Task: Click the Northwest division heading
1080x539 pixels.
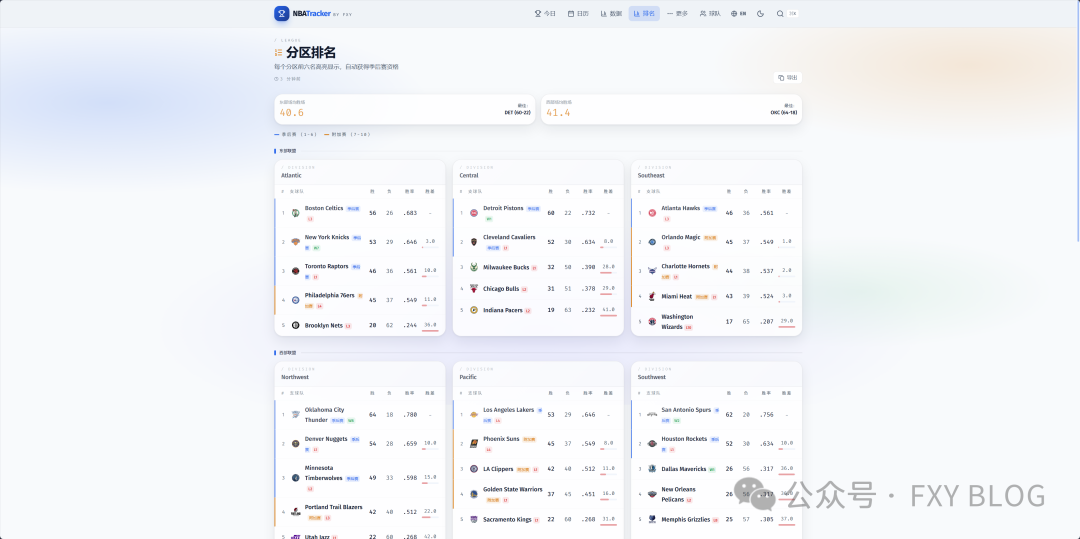Action: 295,377
